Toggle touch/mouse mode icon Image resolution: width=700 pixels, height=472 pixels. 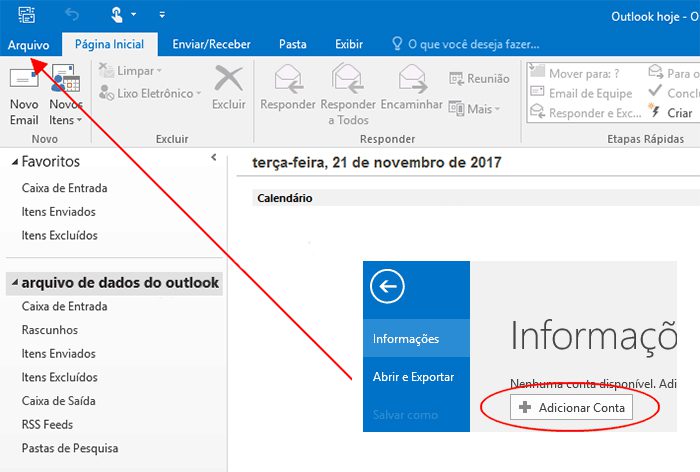click(x=117, y=15)
